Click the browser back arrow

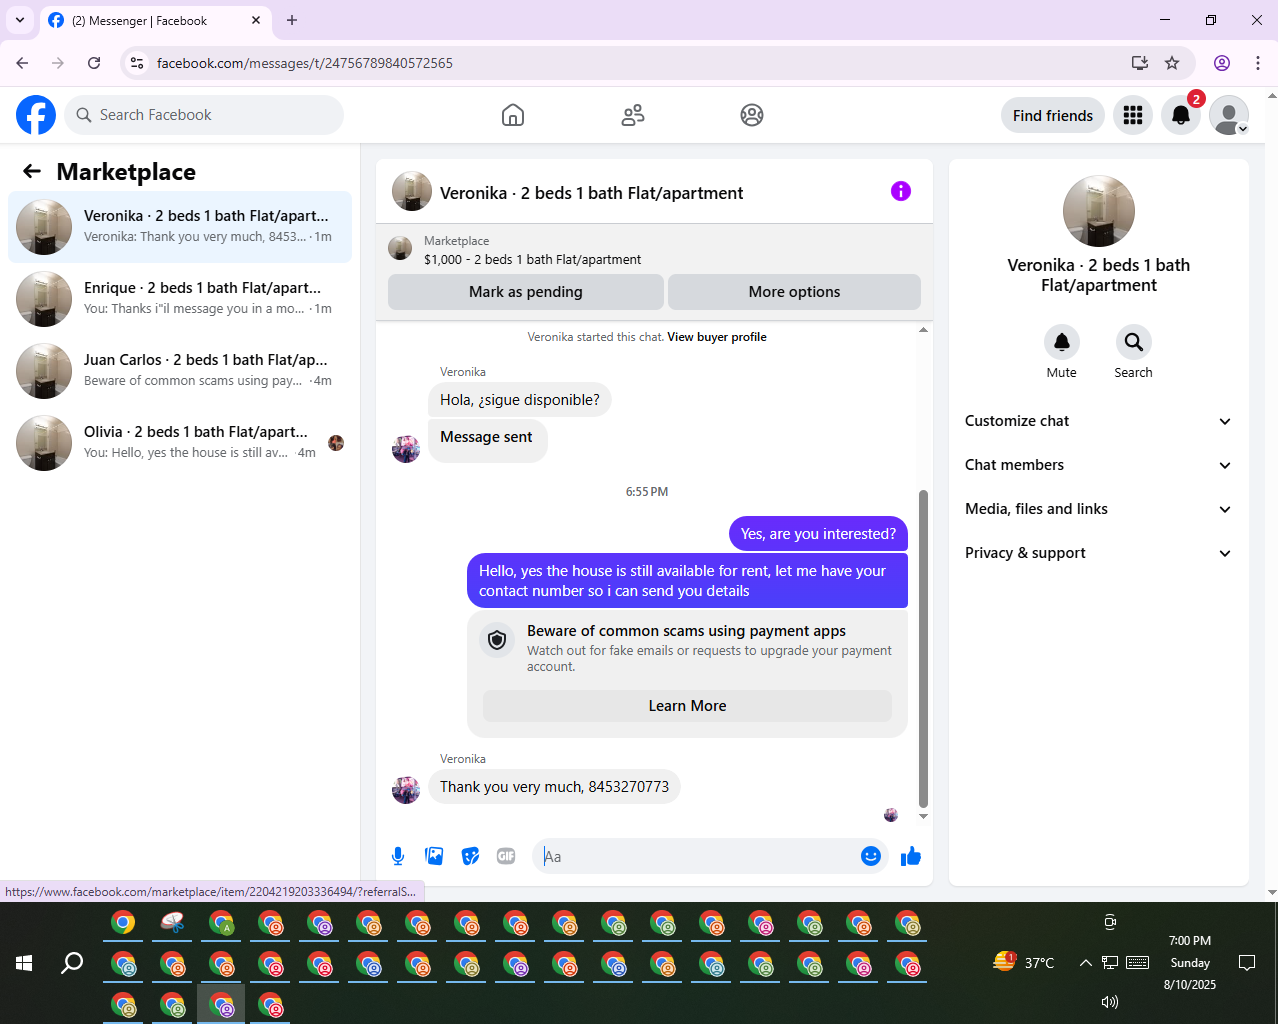(22, 63)
